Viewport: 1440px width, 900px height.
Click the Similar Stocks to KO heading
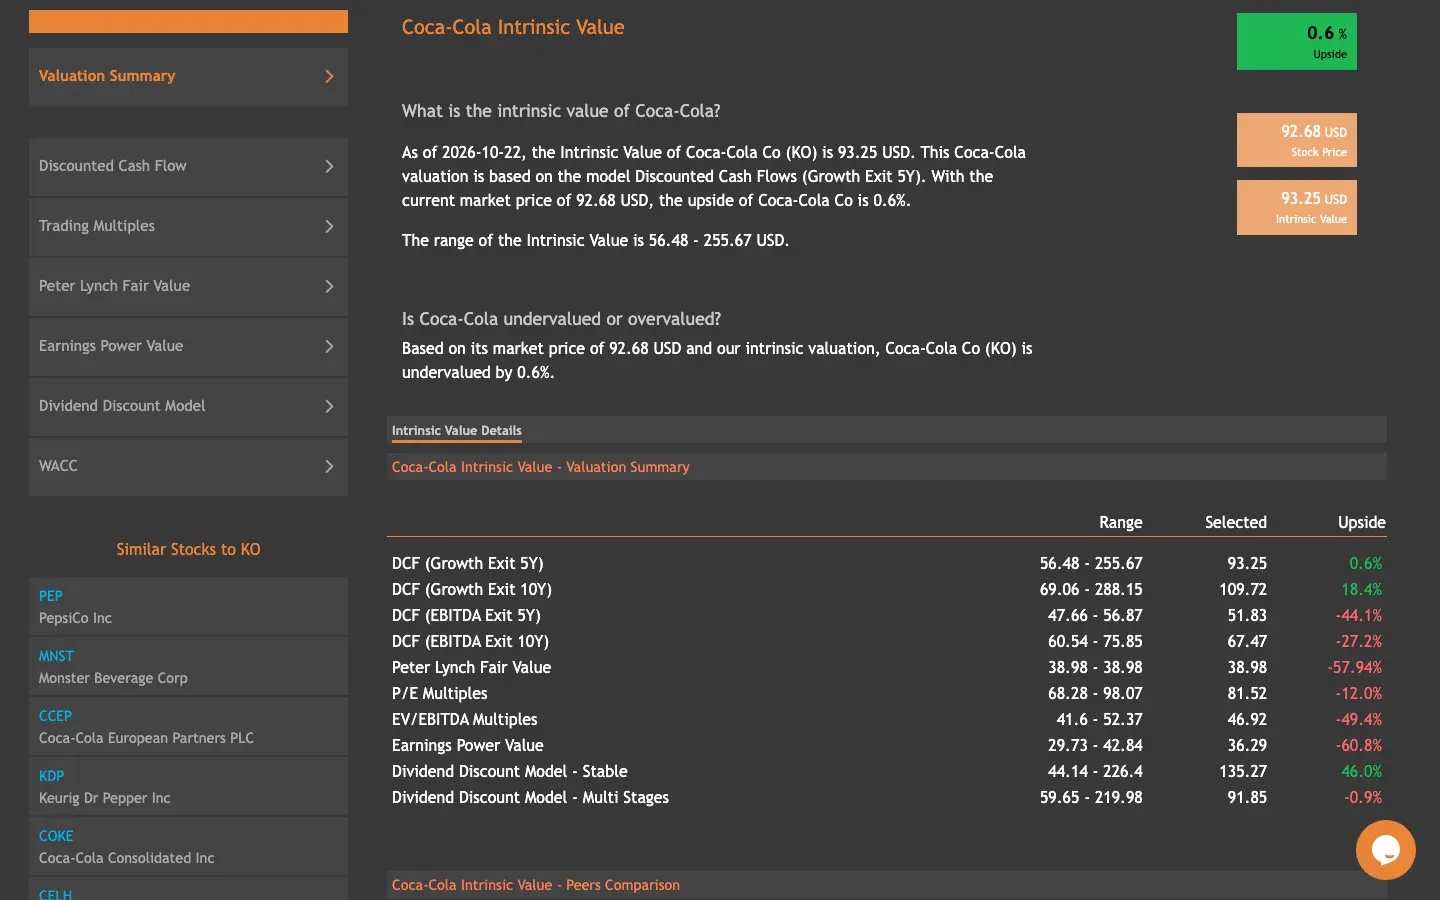coord(188,549)
